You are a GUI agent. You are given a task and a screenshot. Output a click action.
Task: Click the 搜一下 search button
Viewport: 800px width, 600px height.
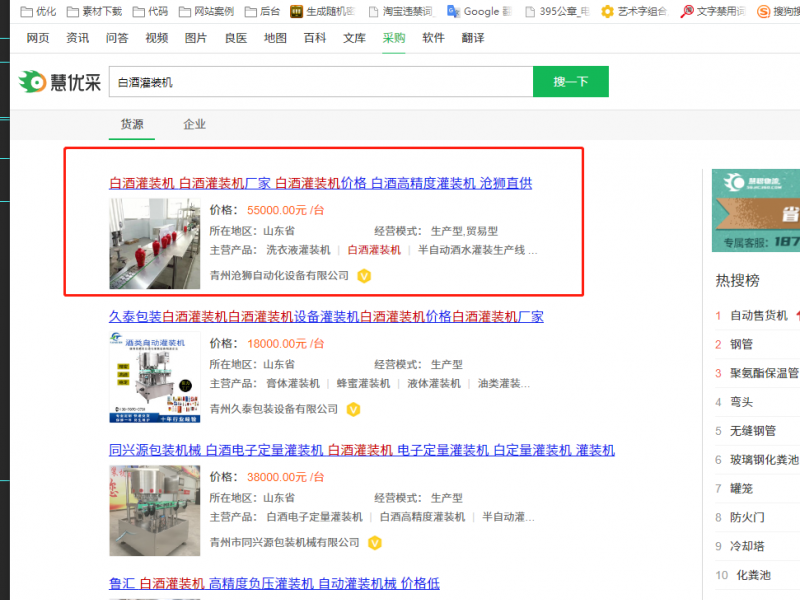click(571, 82)
